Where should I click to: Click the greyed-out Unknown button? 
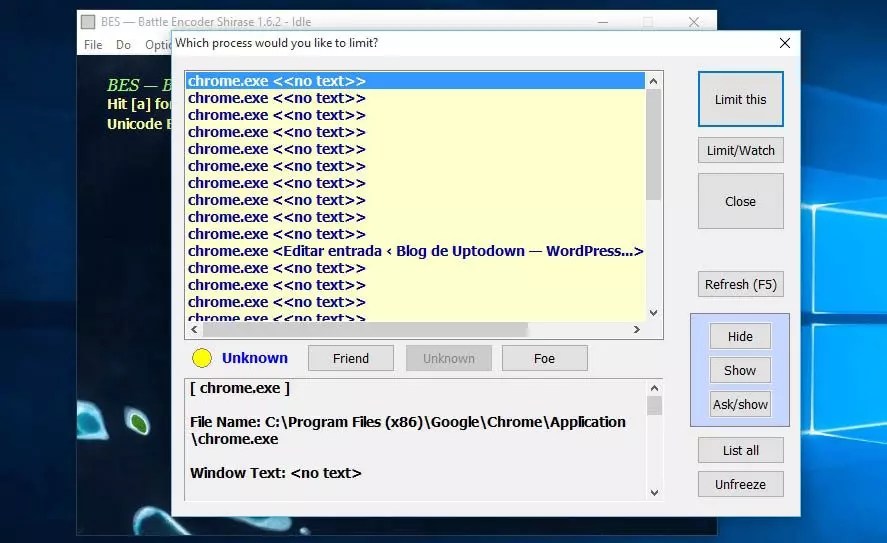click(x=449, y=359)
